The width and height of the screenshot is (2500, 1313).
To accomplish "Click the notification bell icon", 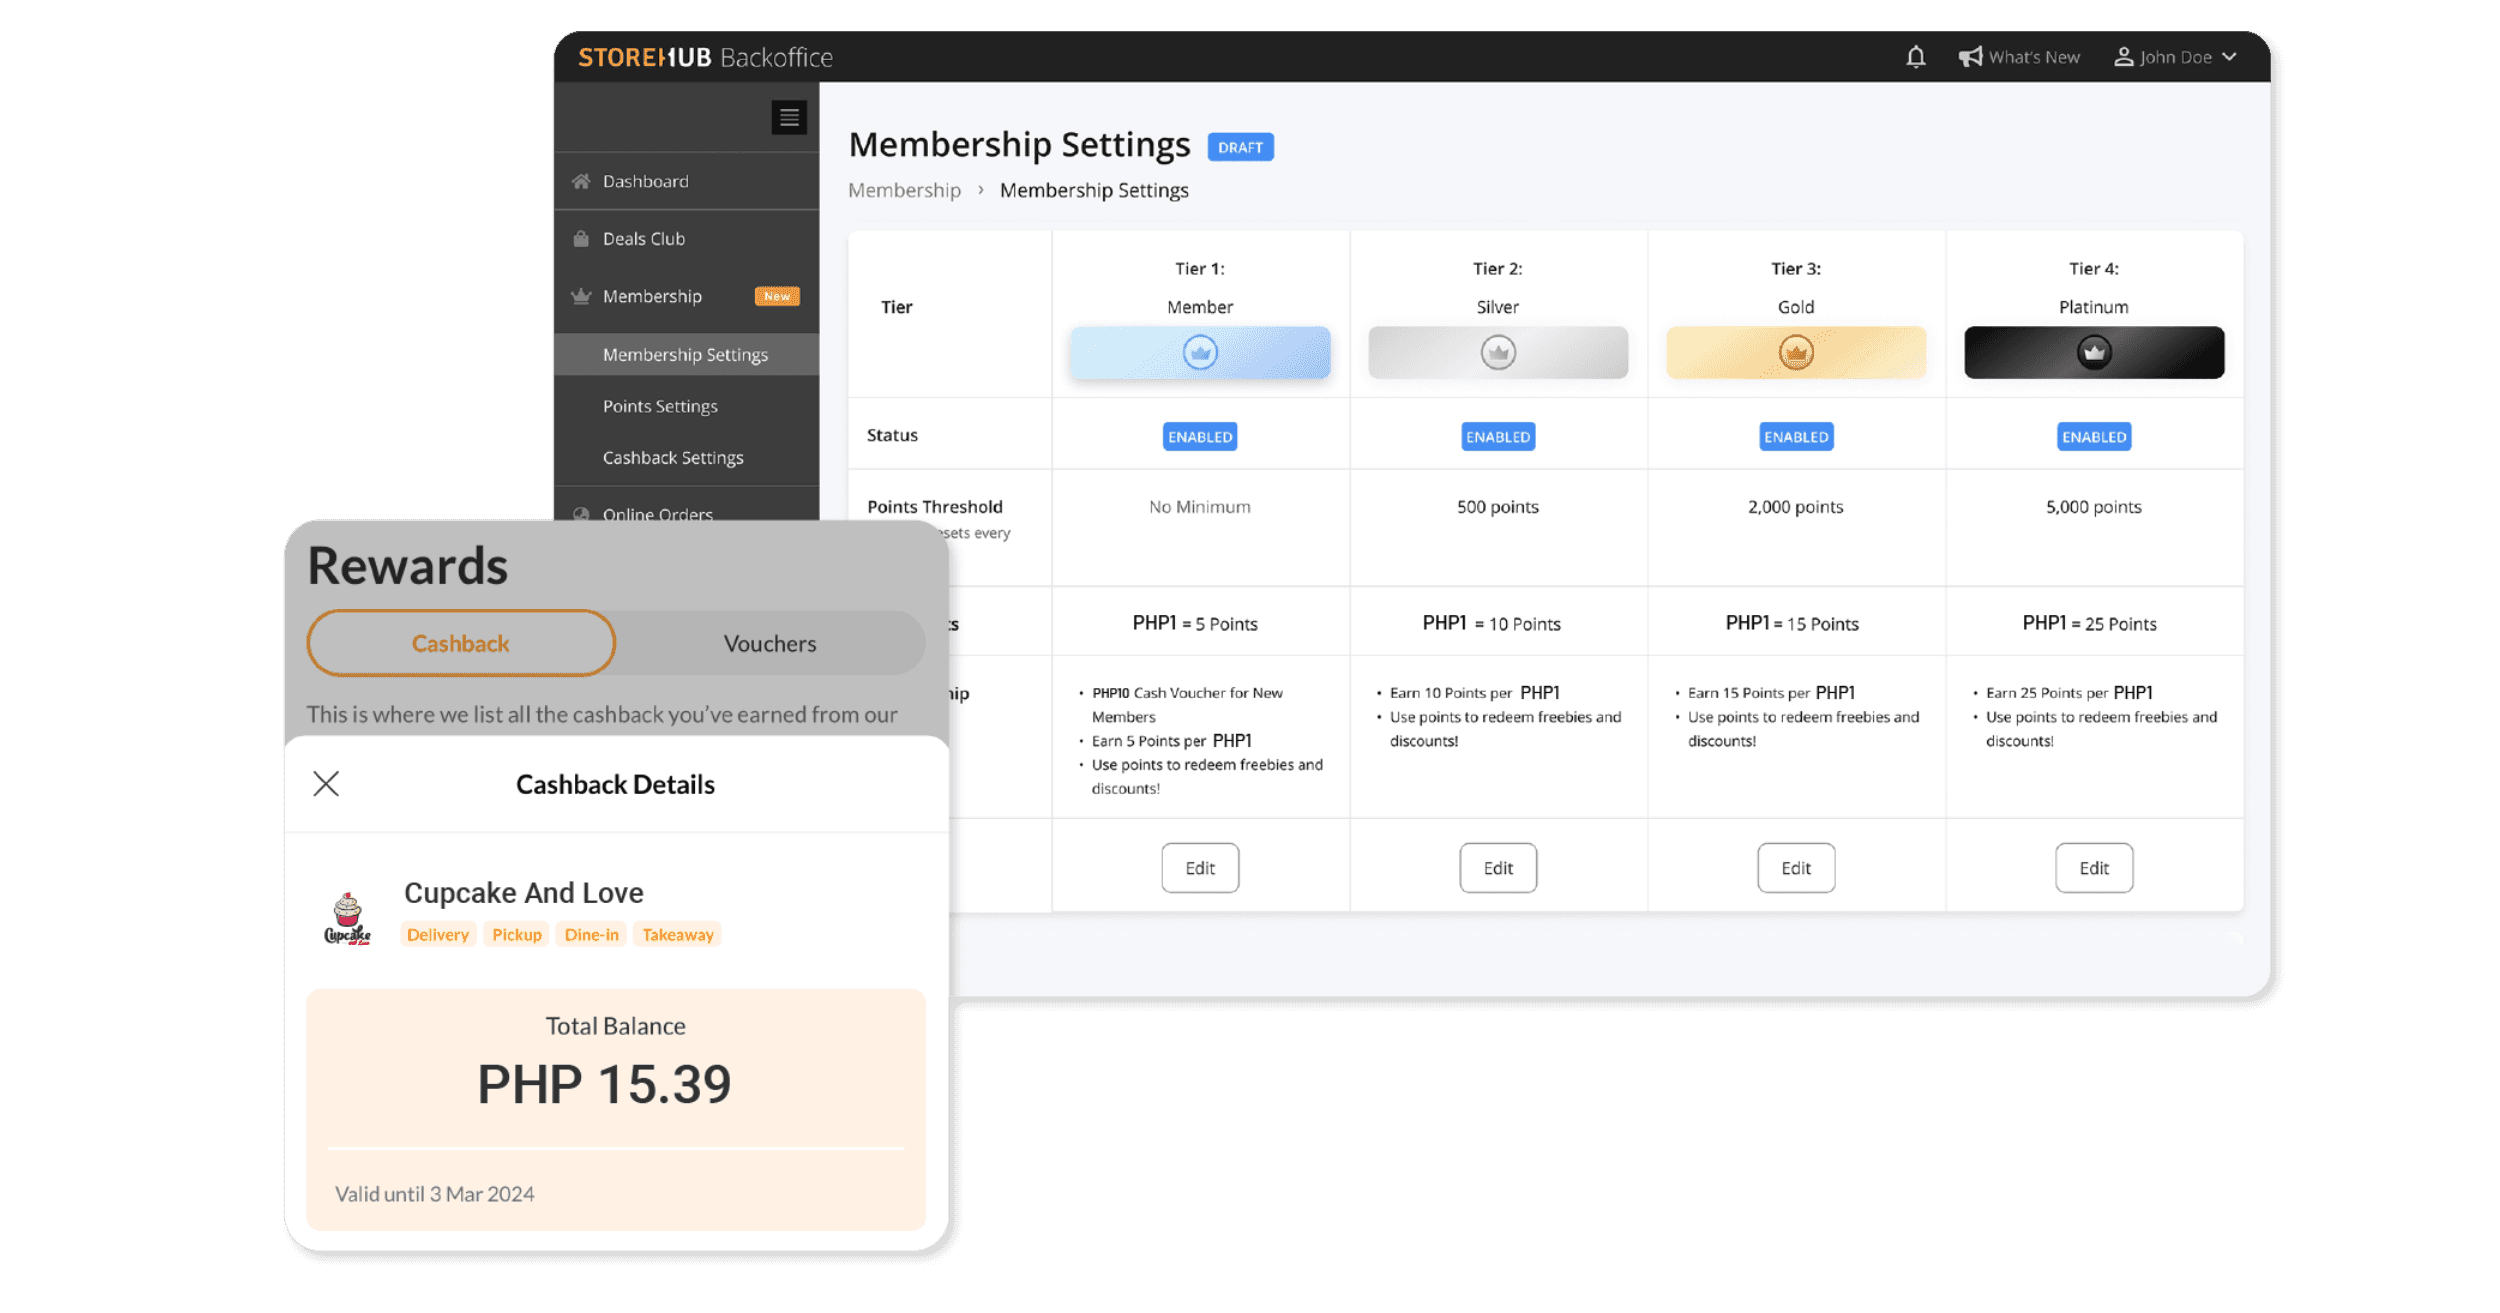I will (1916, 57).
